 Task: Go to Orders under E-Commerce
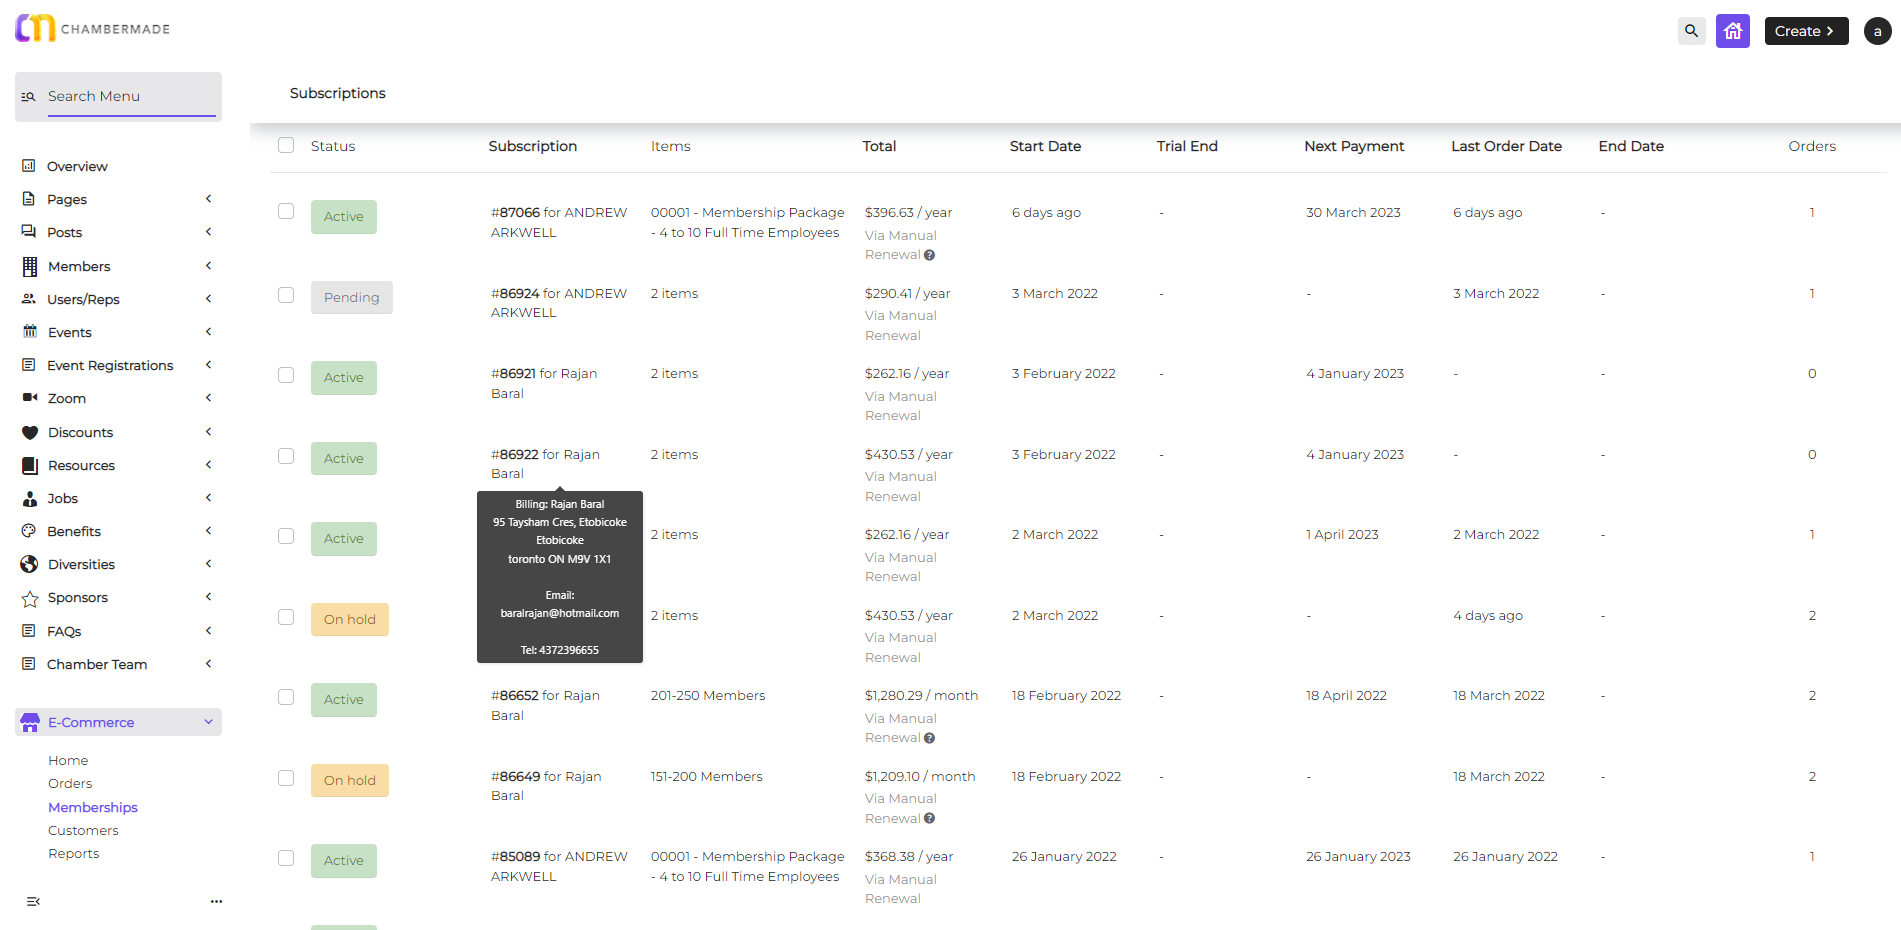pyautogui.click(x=70, y=784)
